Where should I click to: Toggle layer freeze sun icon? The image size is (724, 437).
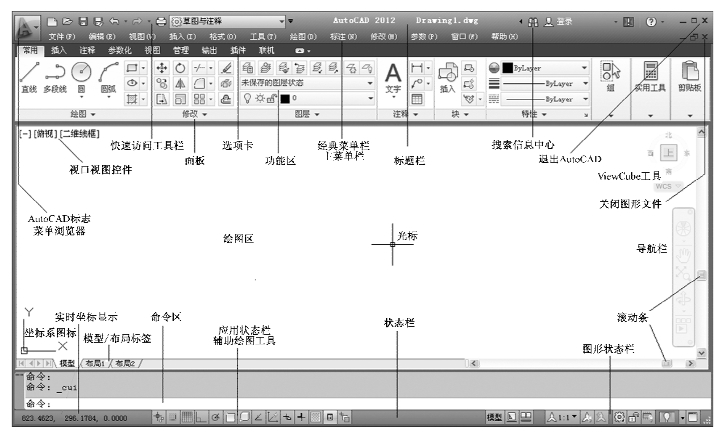click(x=260, y=98)
